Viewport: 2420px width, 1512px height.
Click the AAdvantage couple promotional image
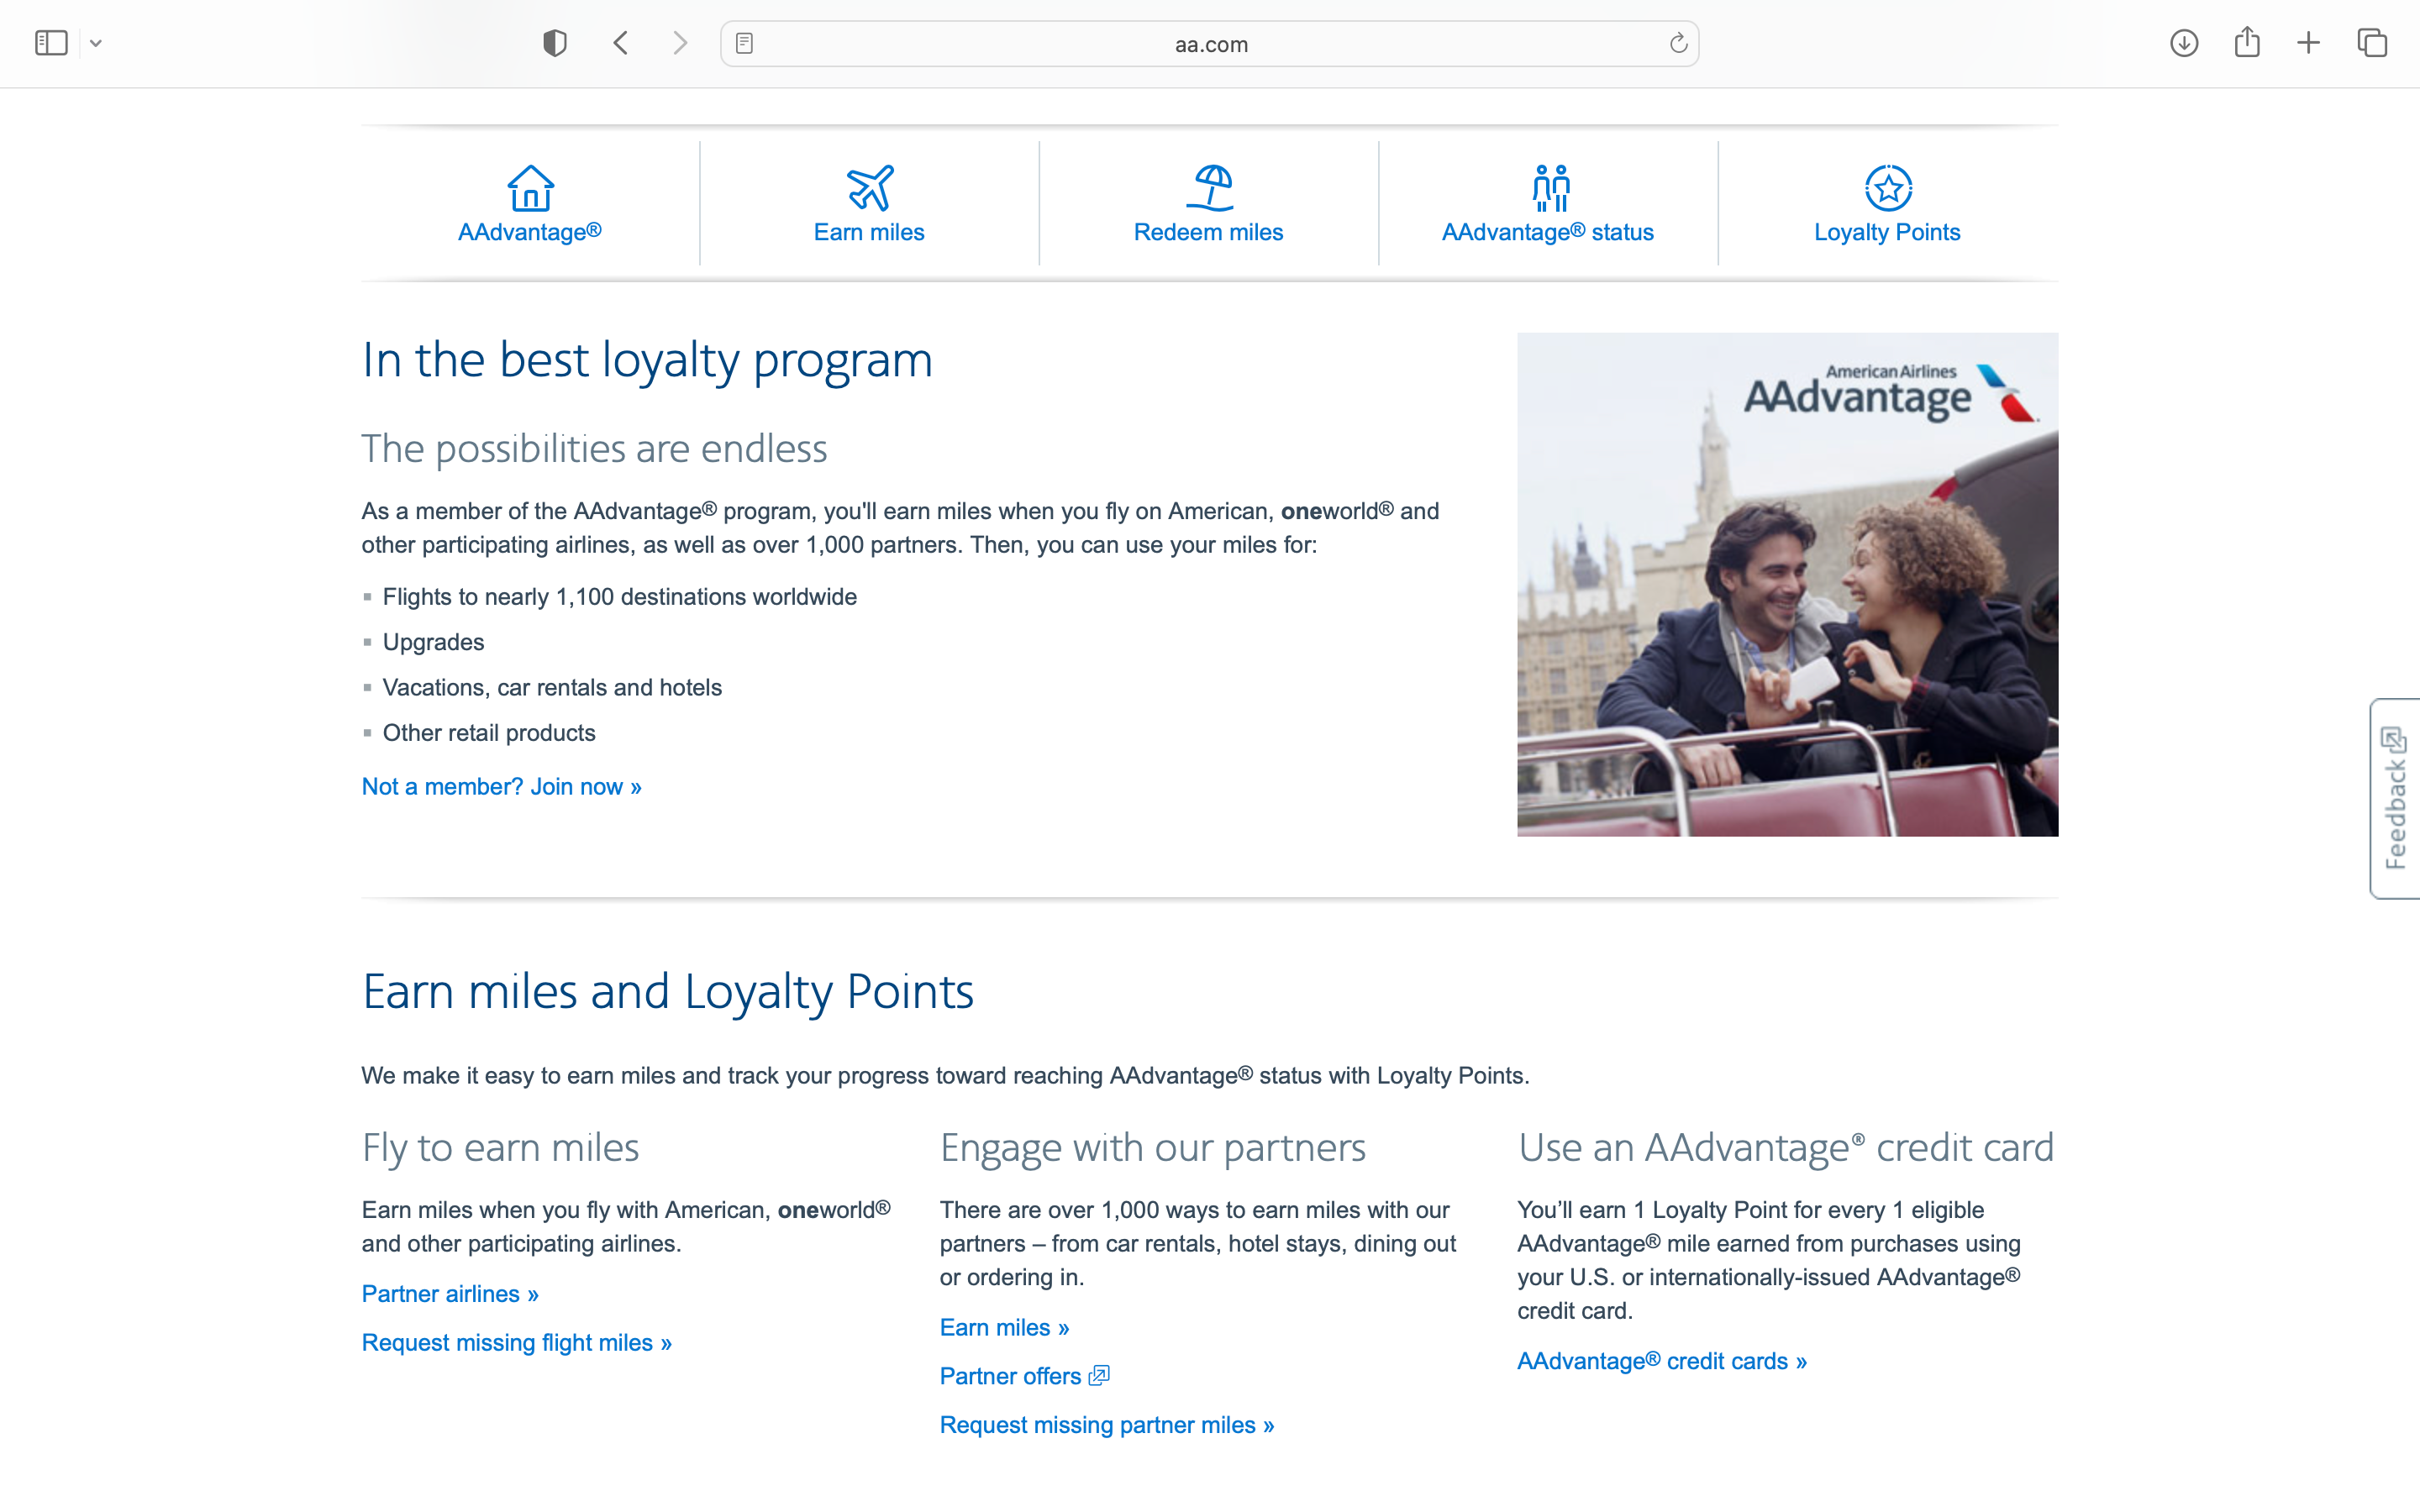click(1787, 584)
